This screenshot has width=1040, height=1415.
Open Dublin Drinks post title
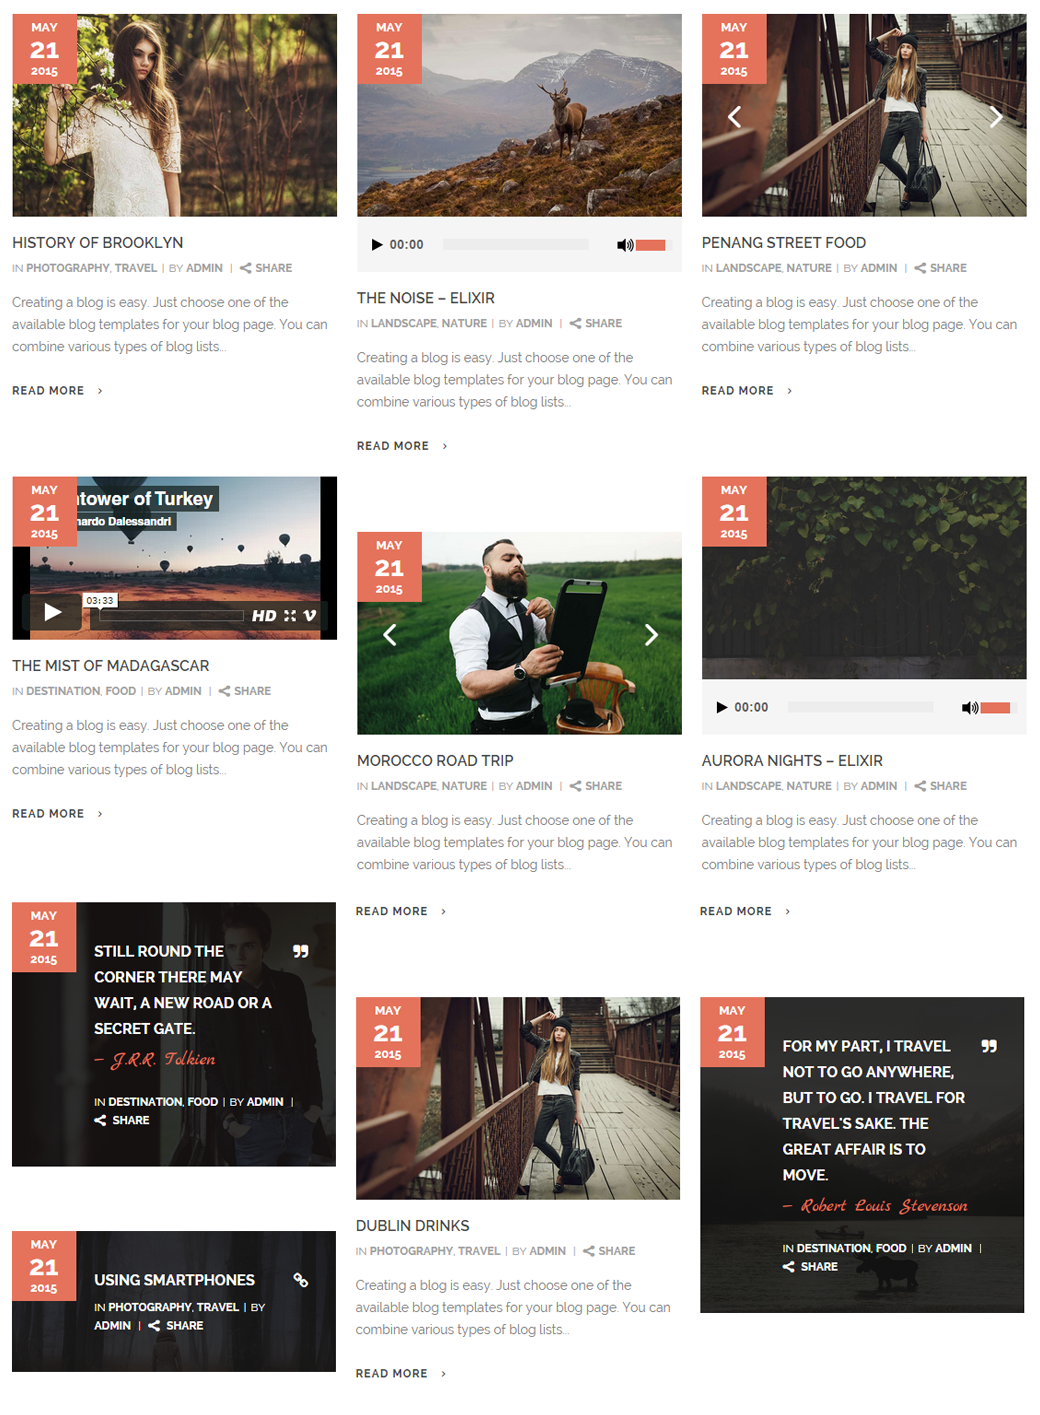[x=412, y=1226]
